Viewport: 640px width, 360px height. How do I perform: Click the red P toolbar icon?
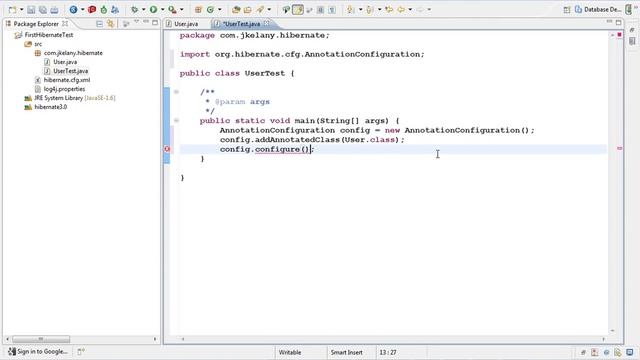[x=92, y=9]
